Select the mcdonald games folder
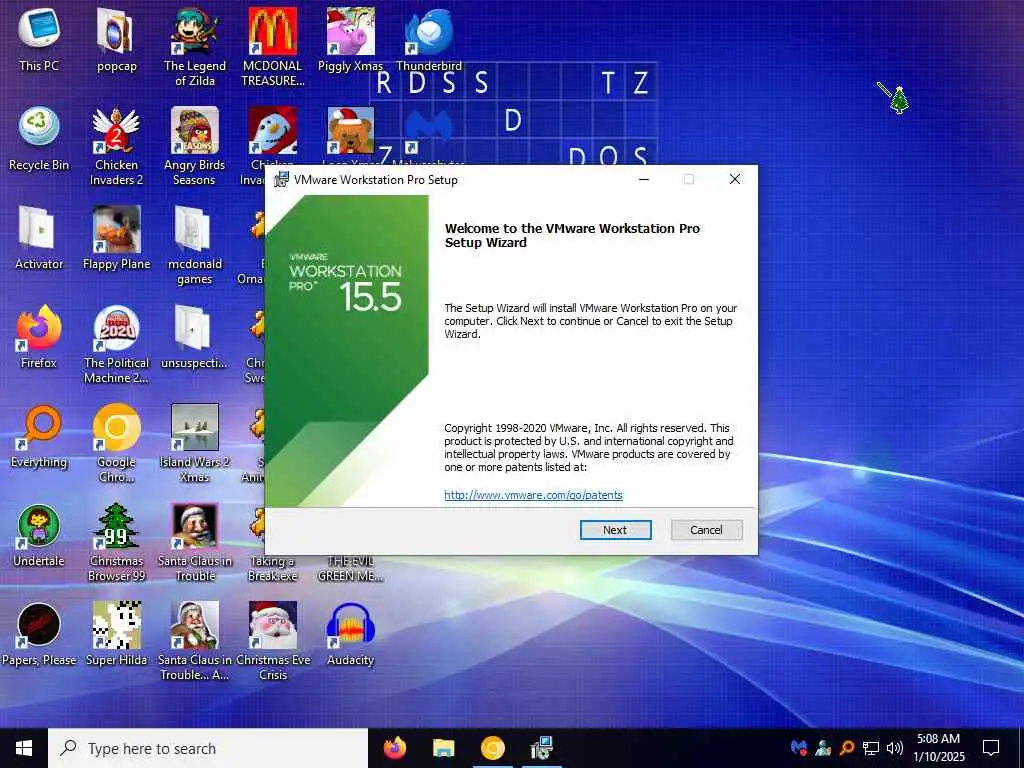This screenshot has width=1024, height=768. click(195, 246)
